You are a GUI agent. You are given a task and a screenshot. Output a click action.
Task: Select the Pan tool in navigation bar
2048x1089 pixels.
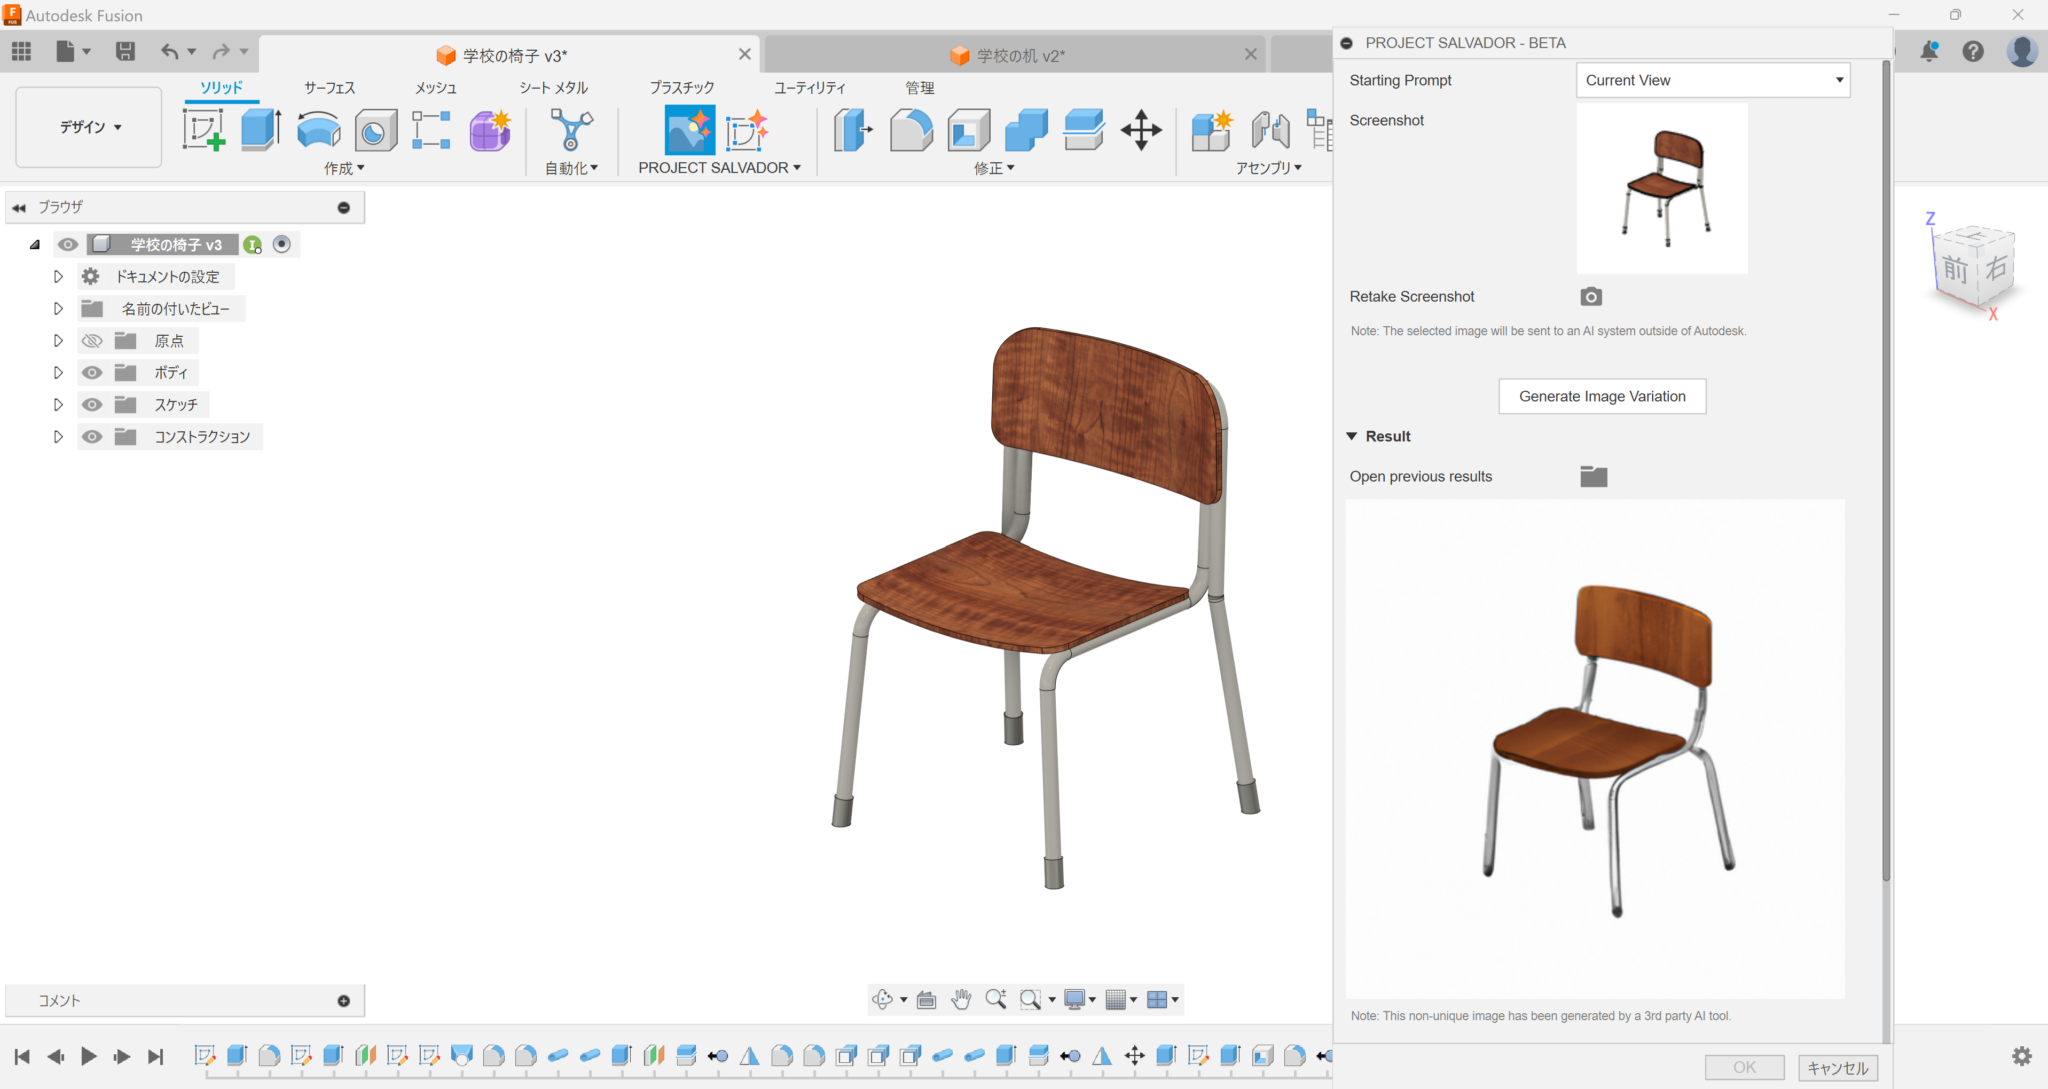pos(960,999)
